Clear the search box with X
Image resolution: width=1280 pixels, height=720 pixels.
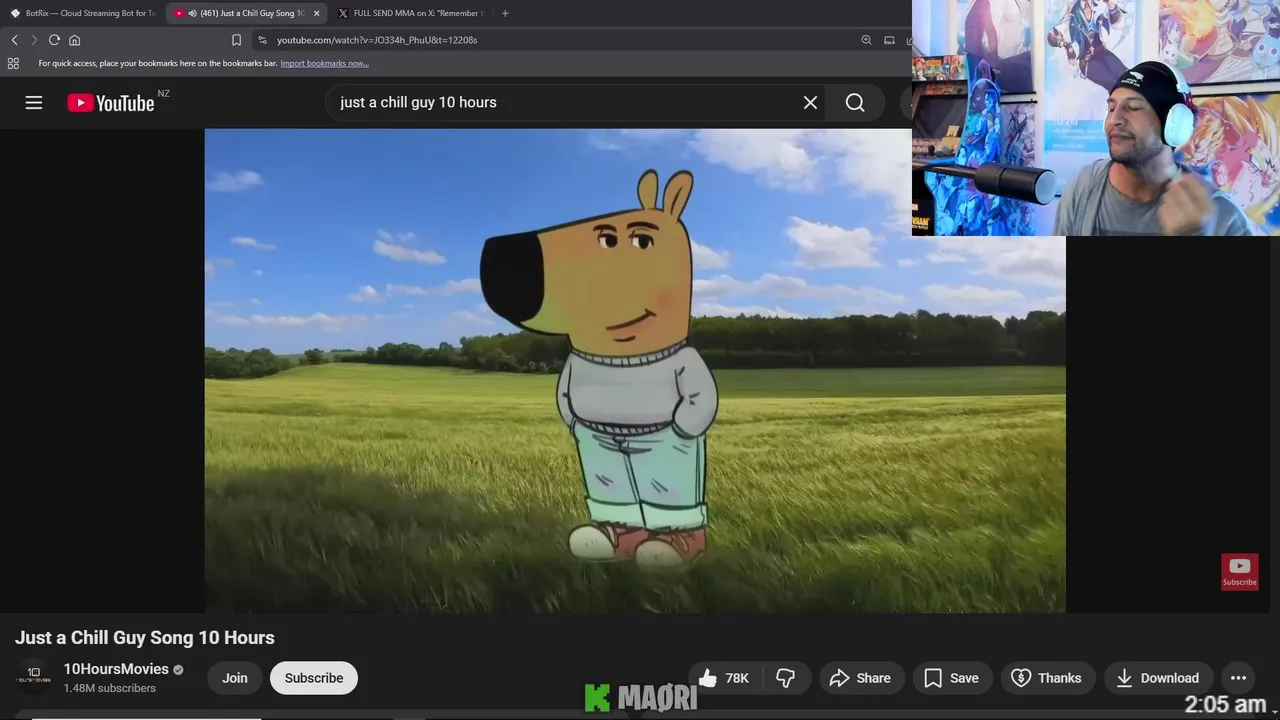pyautogui.click(x=810, y=102)
